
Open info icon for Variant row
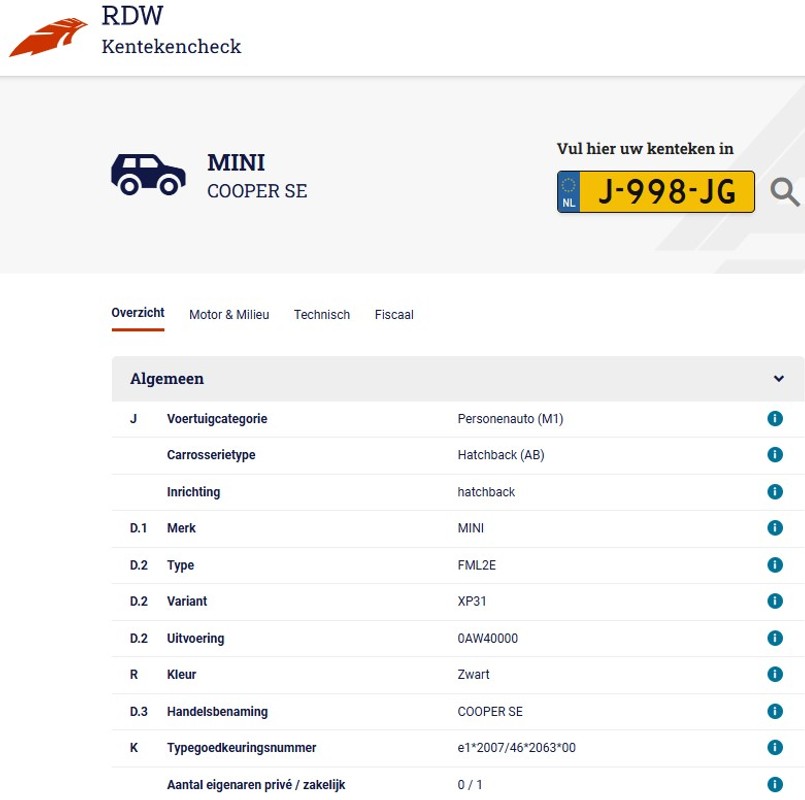(x=775, y=601)
